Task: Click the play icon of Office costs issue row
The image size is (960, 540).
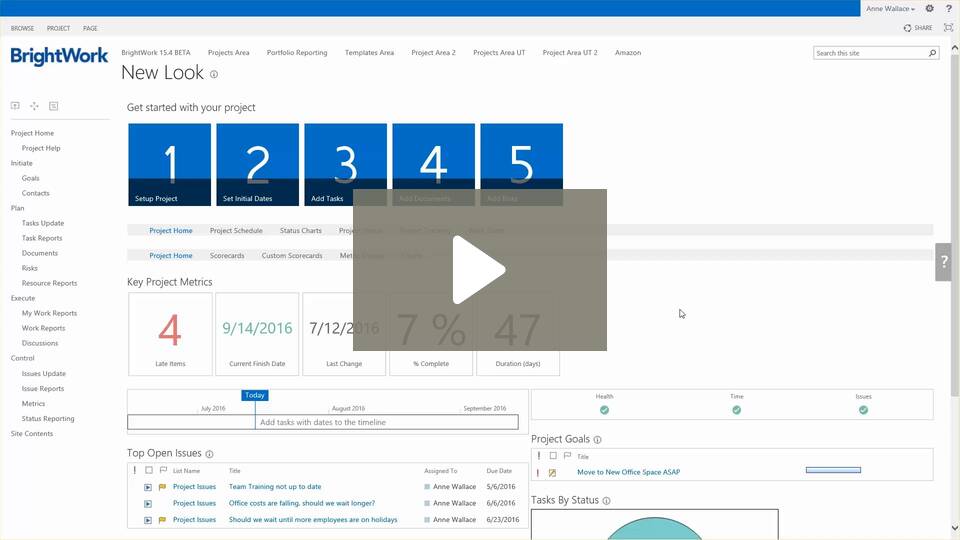Action: [x=148, y=504]
